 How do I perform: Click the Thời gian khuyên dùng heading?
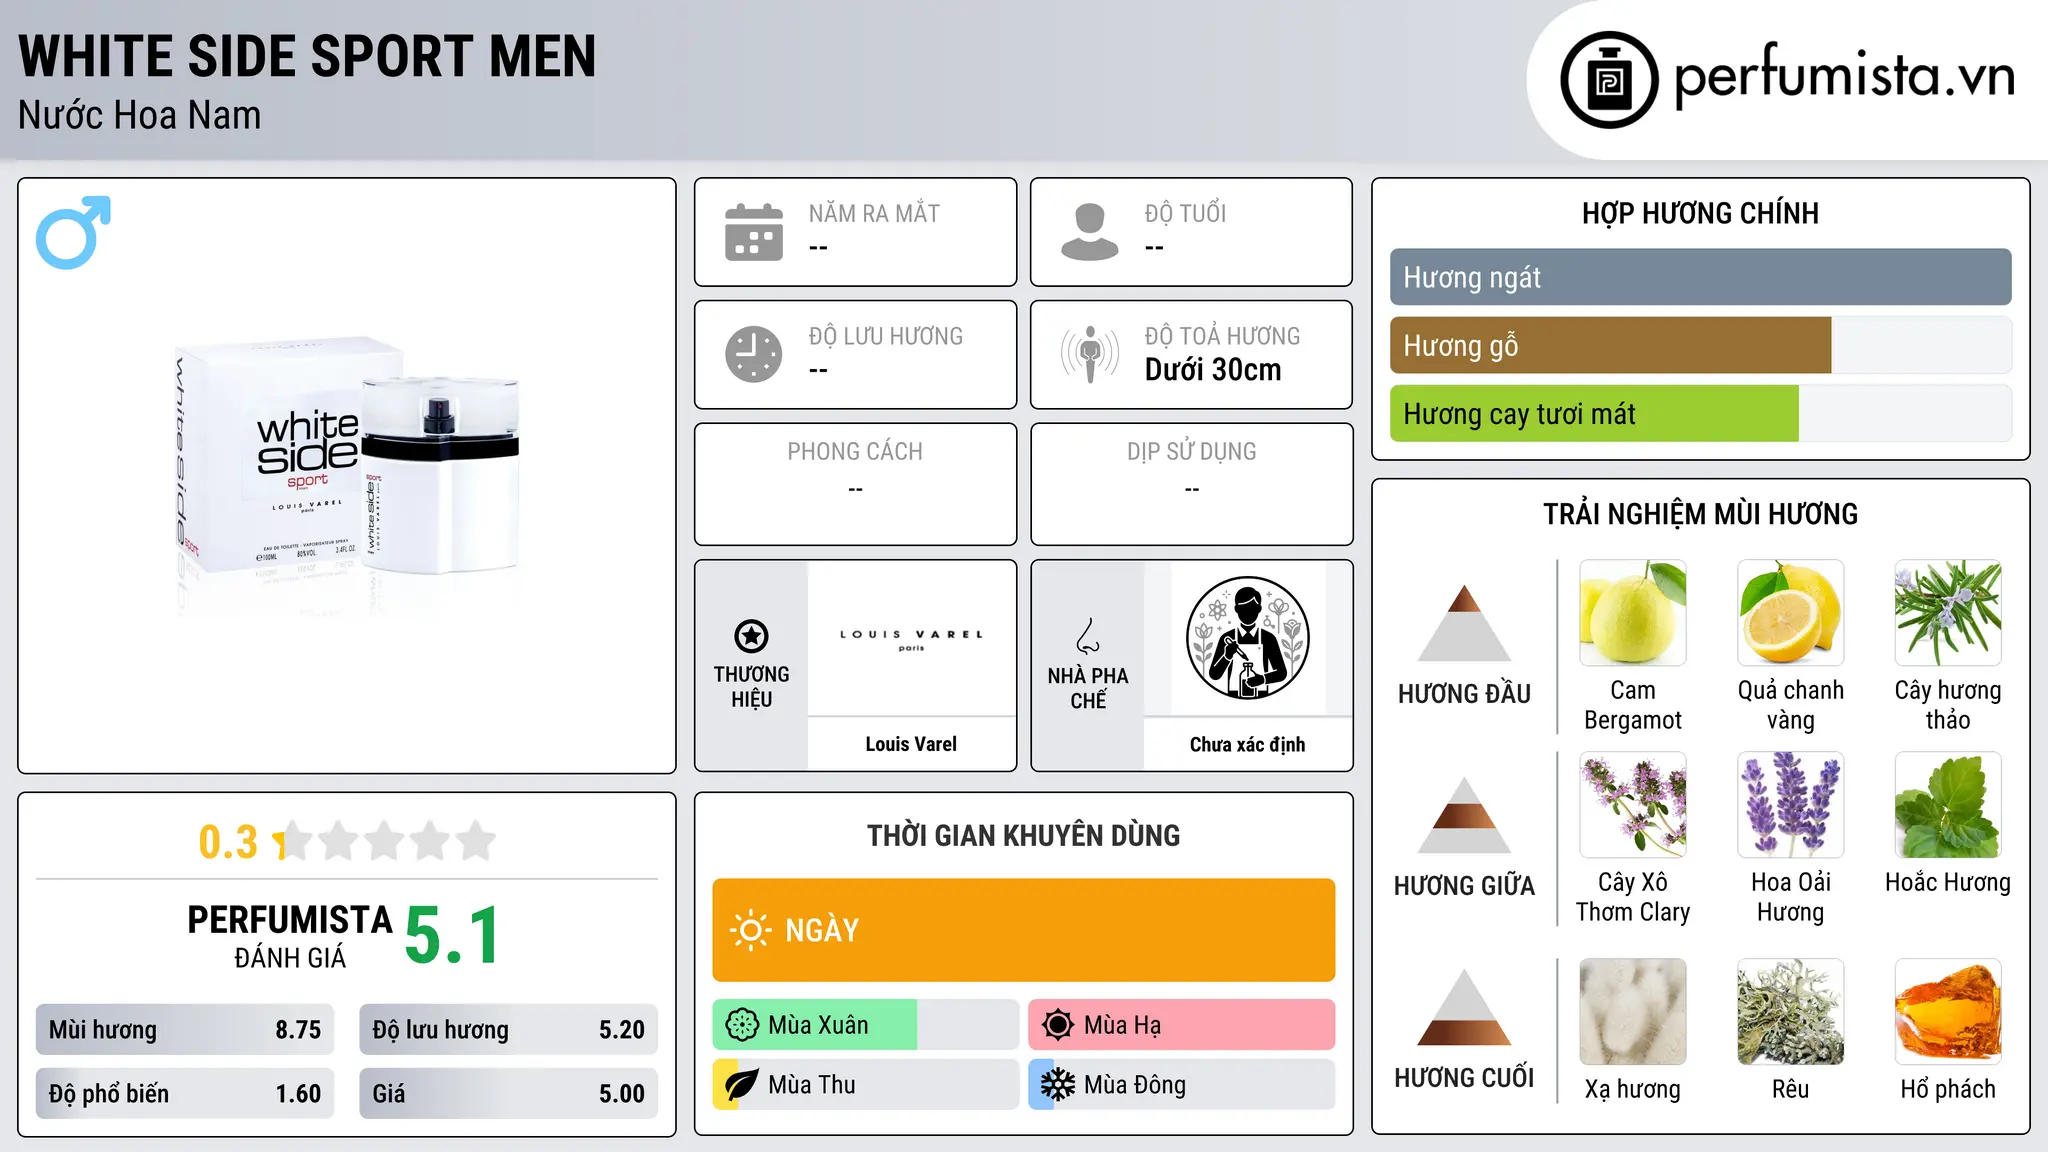1023,835
